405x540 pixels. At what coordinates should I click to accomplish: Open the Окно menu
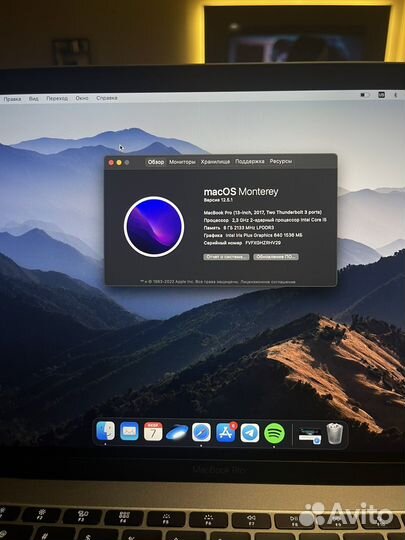[x=82, y=98]
